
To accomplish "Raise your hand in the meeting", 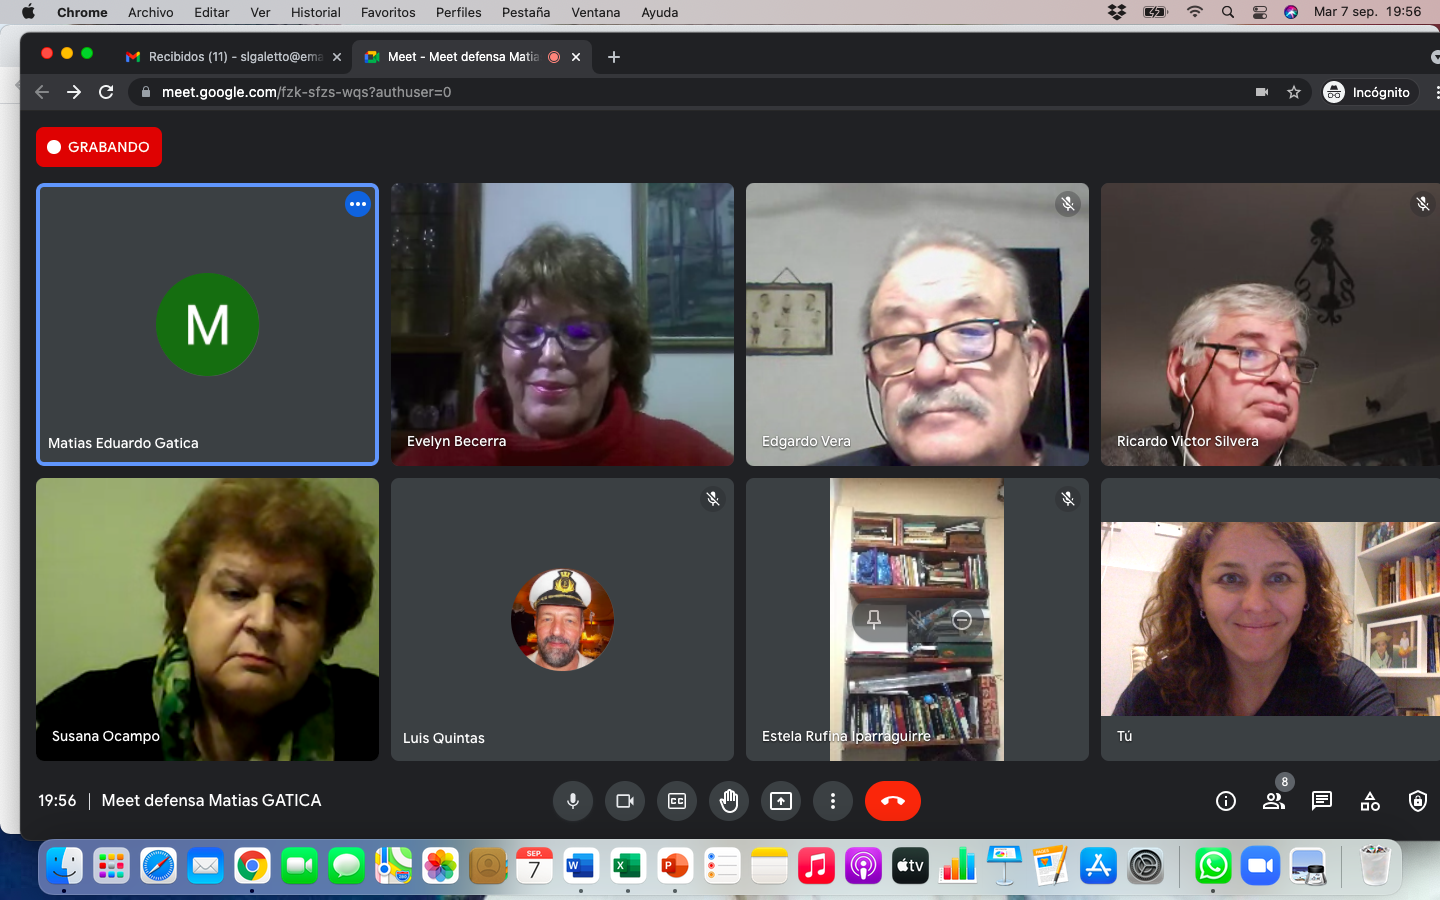I will tap(729, 801).
